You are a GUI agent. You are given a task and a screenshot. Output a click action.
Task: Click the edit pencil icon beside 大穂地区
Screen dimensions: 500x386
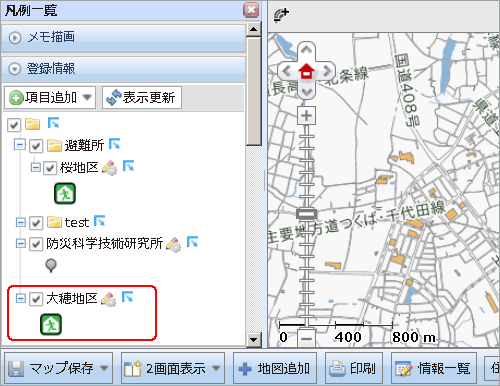point(109,299)
